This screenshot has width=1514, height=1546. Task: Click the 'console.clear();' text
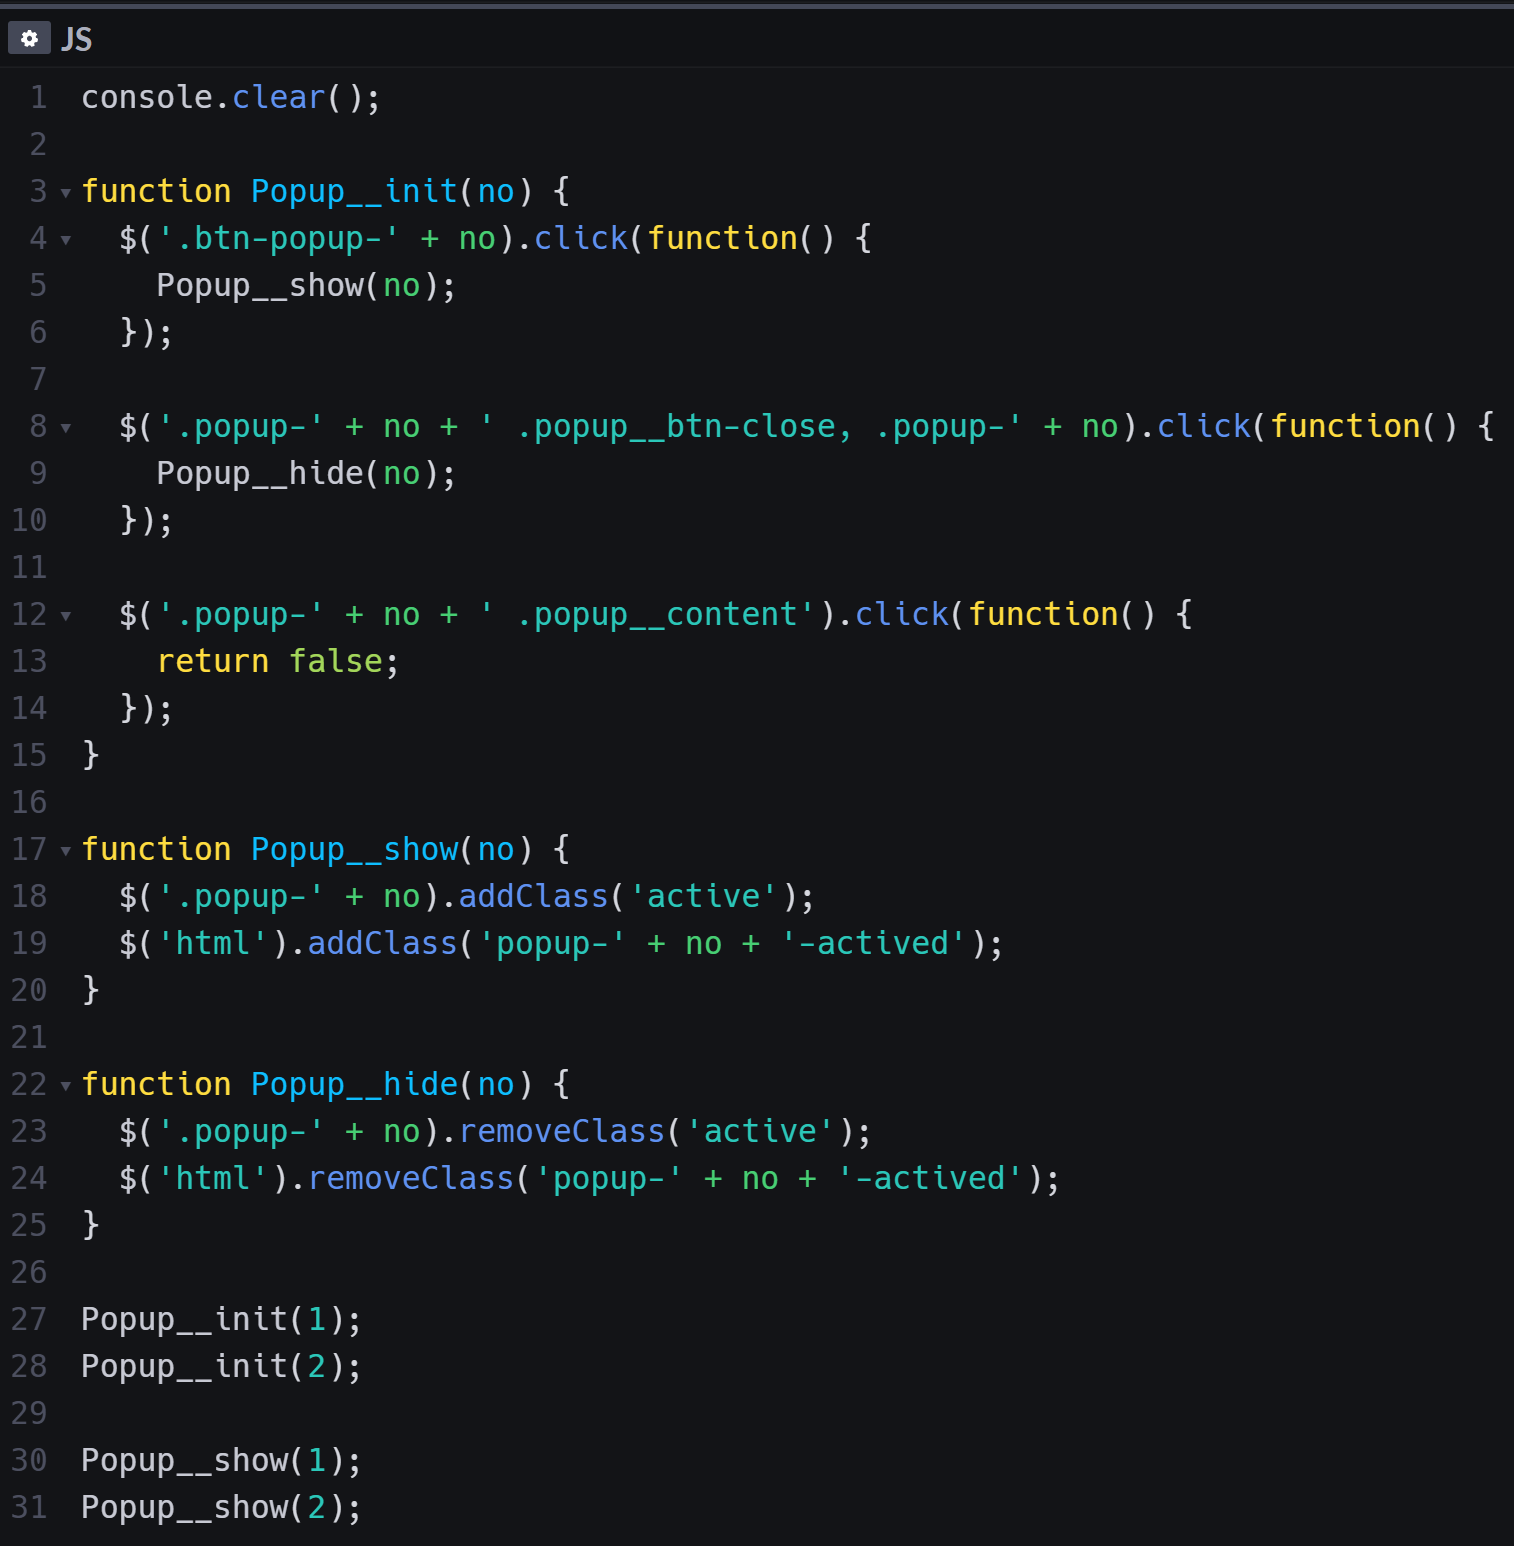[x=231, y=97]
